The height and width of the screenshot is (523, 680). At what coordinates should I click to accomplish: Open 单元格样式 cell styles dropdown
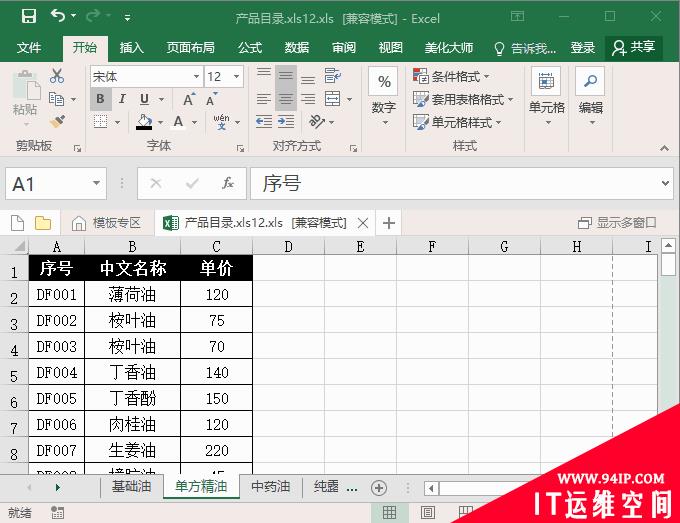pos(458,122)
